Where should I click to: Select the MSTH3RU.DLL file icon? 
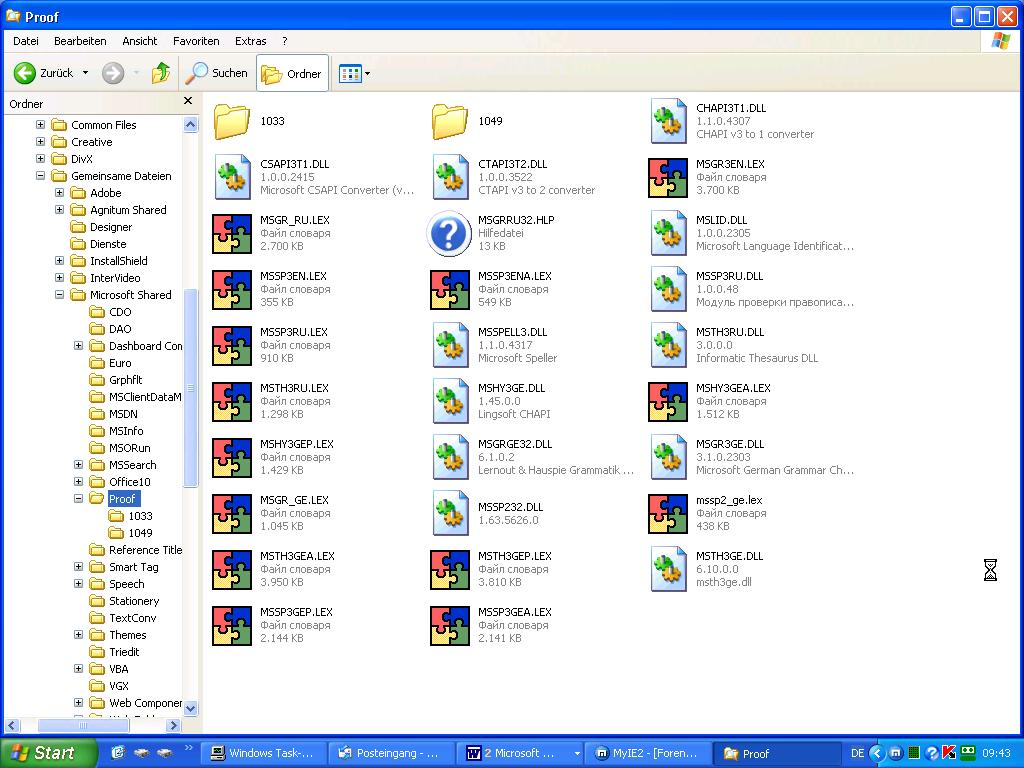(x=668, y=345)
